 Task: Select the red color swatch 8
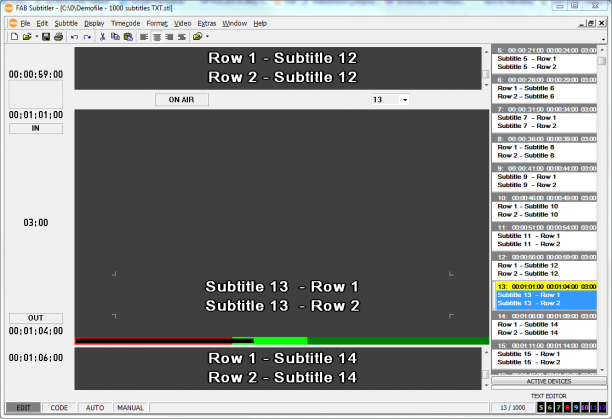[567, 408]
